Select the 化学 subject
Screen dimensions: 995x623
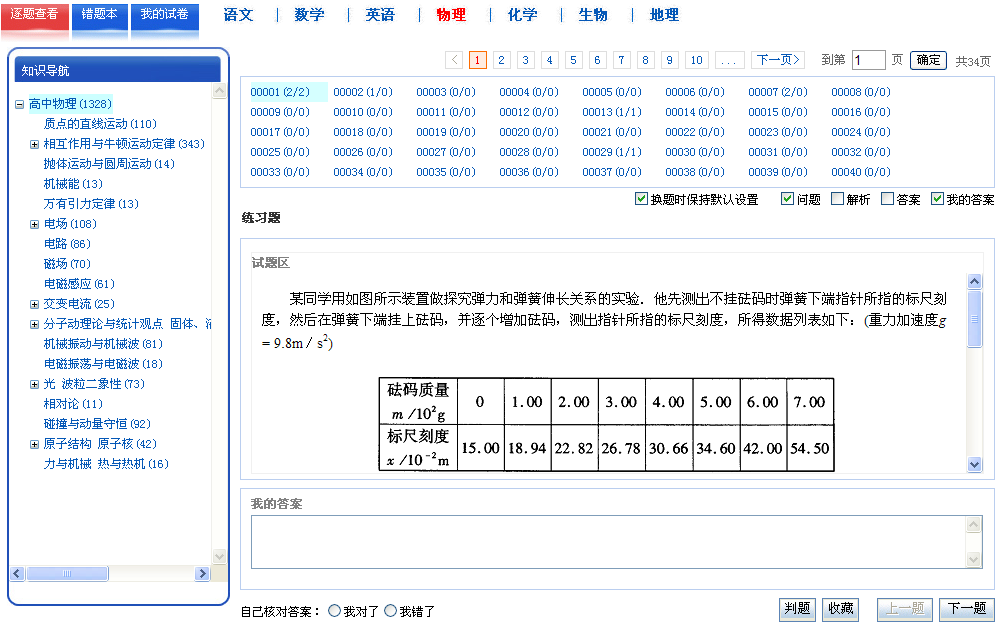[x=523, y=15]
